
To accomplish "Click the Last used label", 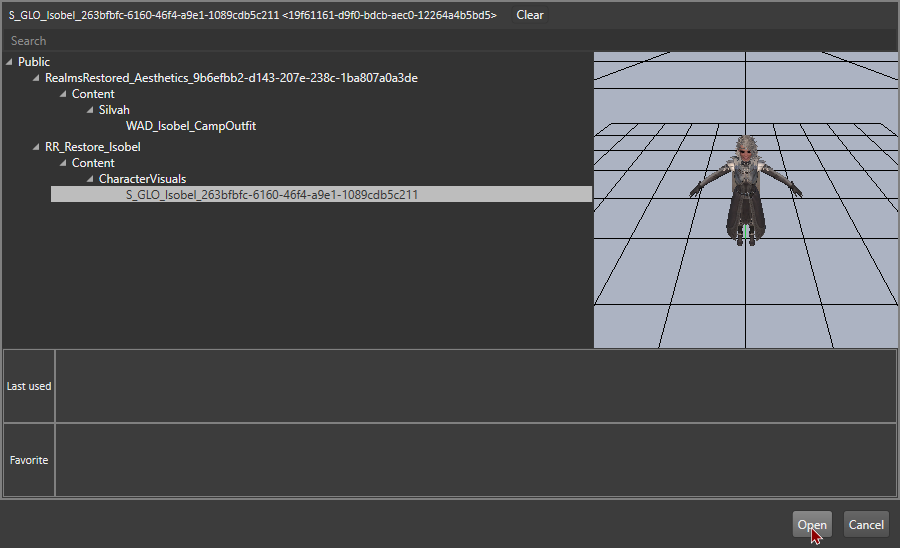I will pyautogui.click(x=29, y=386).
